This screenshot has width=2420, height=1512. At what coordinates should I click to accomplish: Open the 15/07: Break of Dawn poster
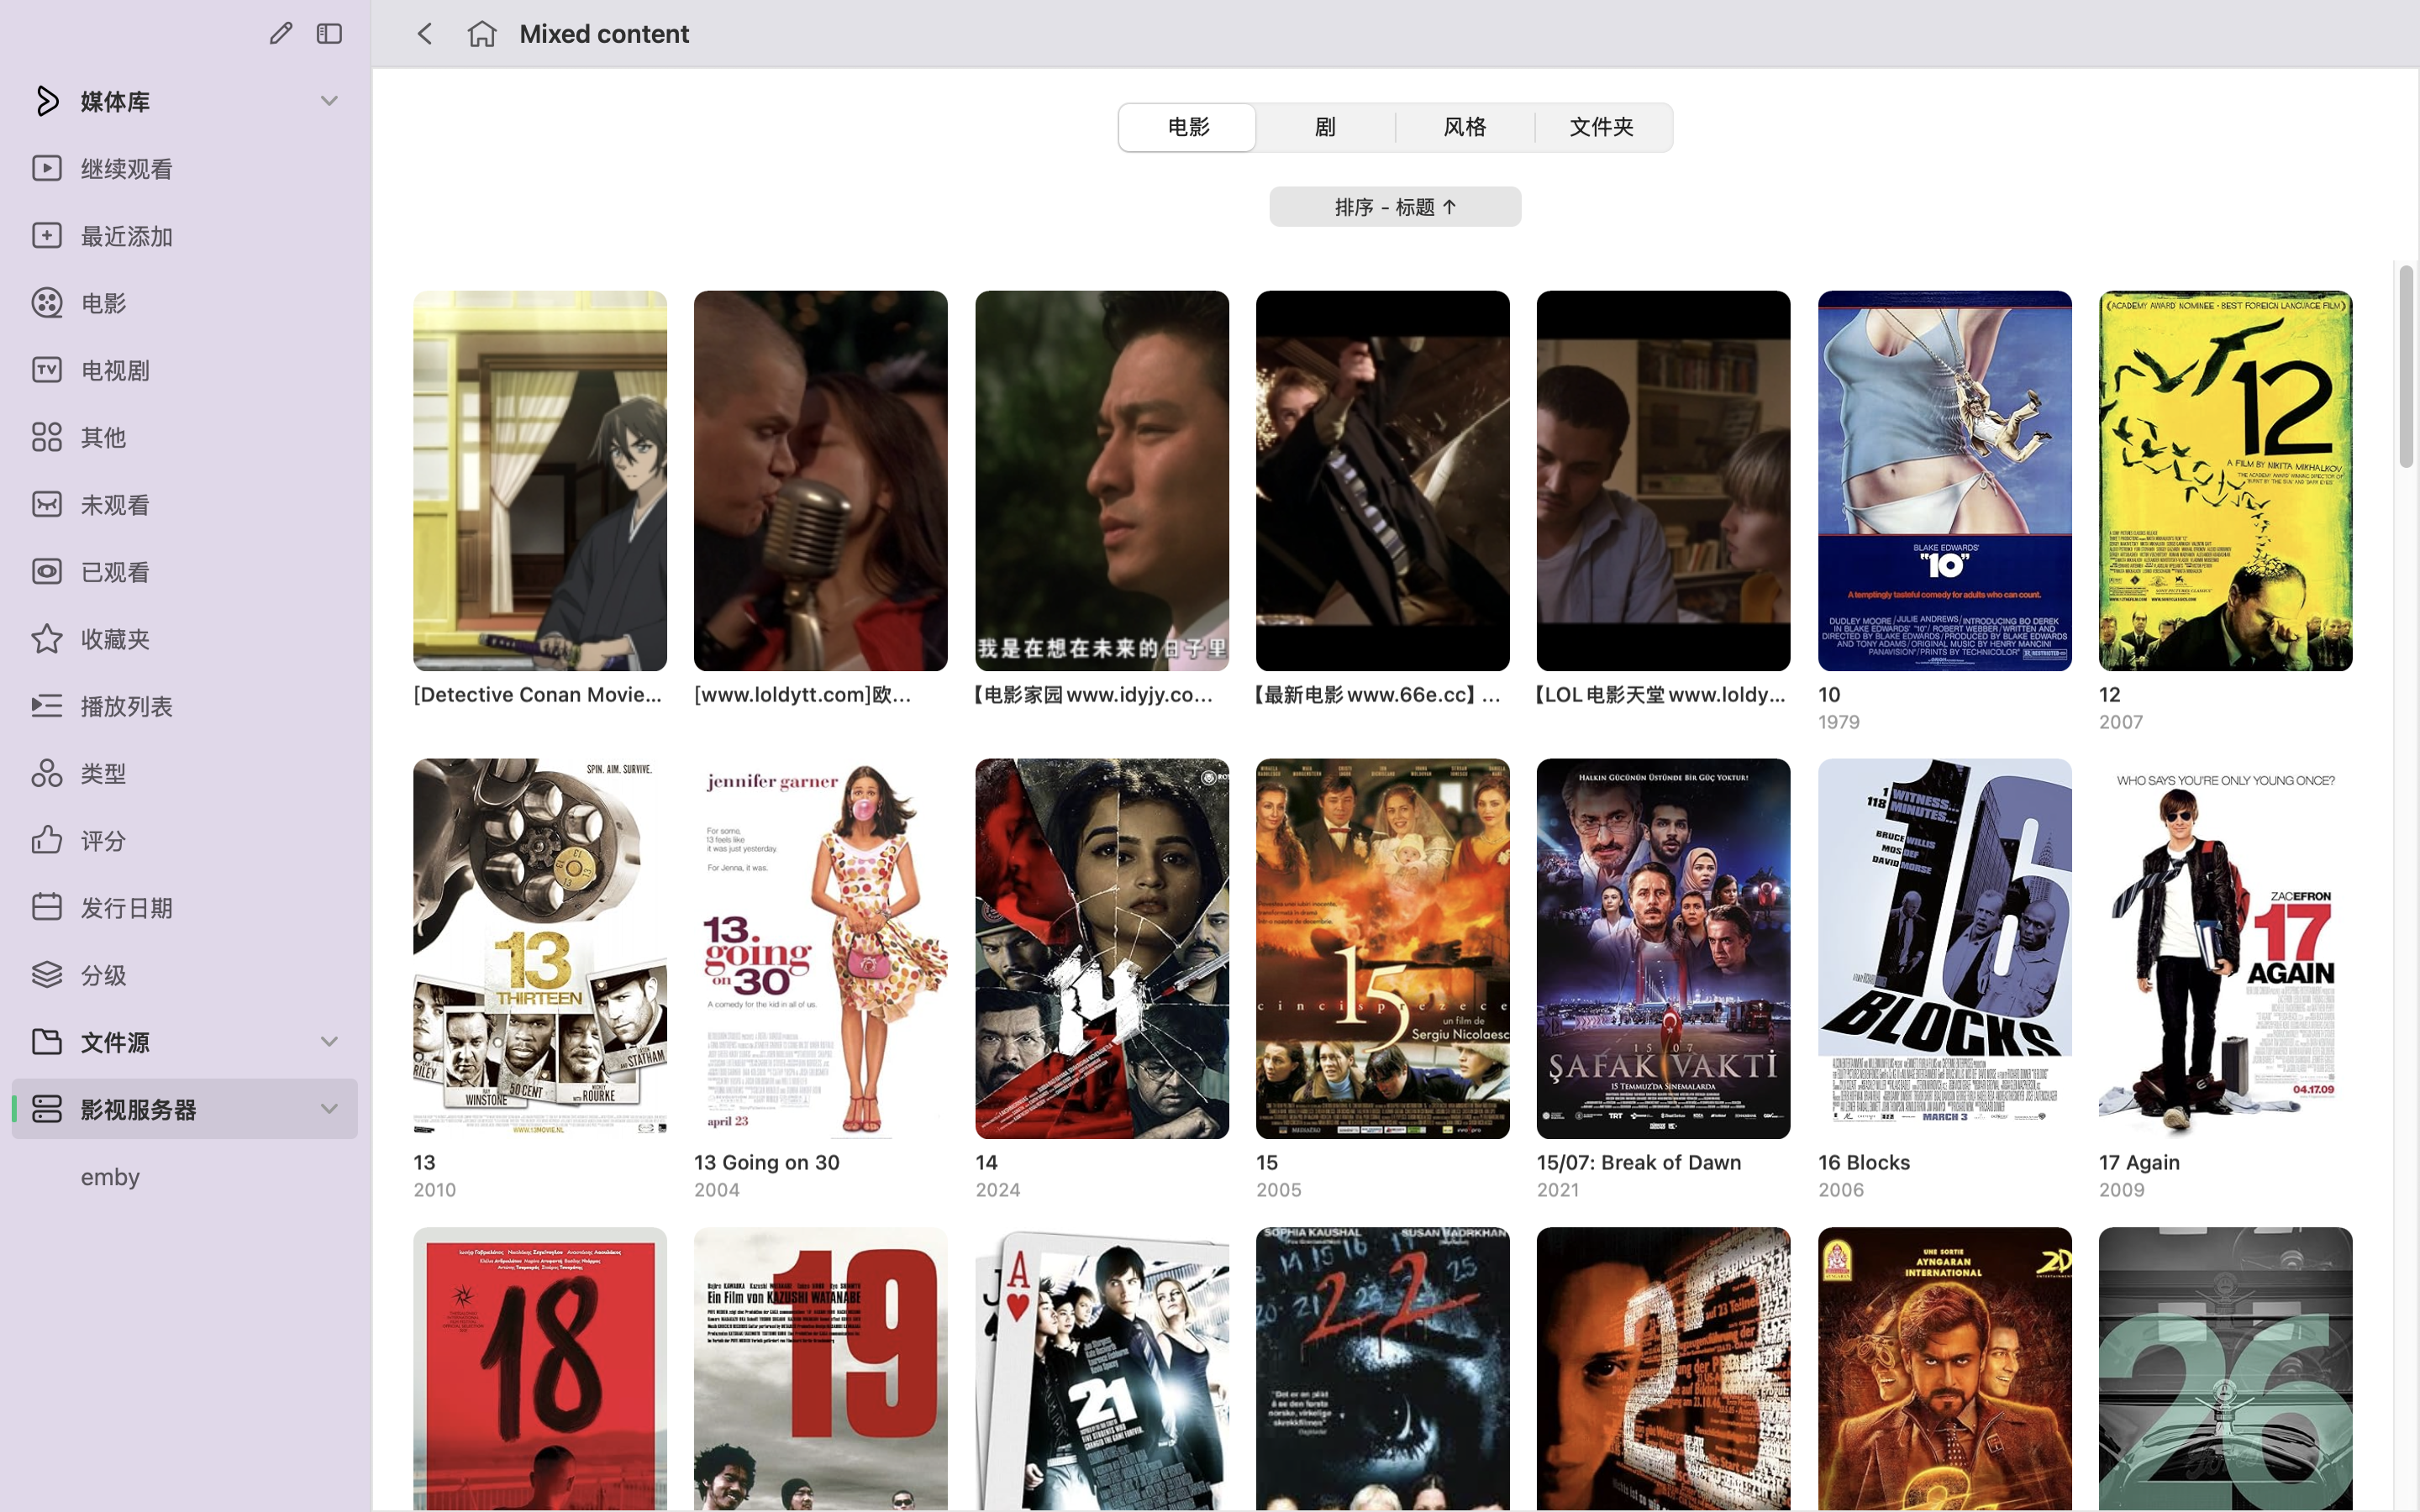[x=1664, y=949]
